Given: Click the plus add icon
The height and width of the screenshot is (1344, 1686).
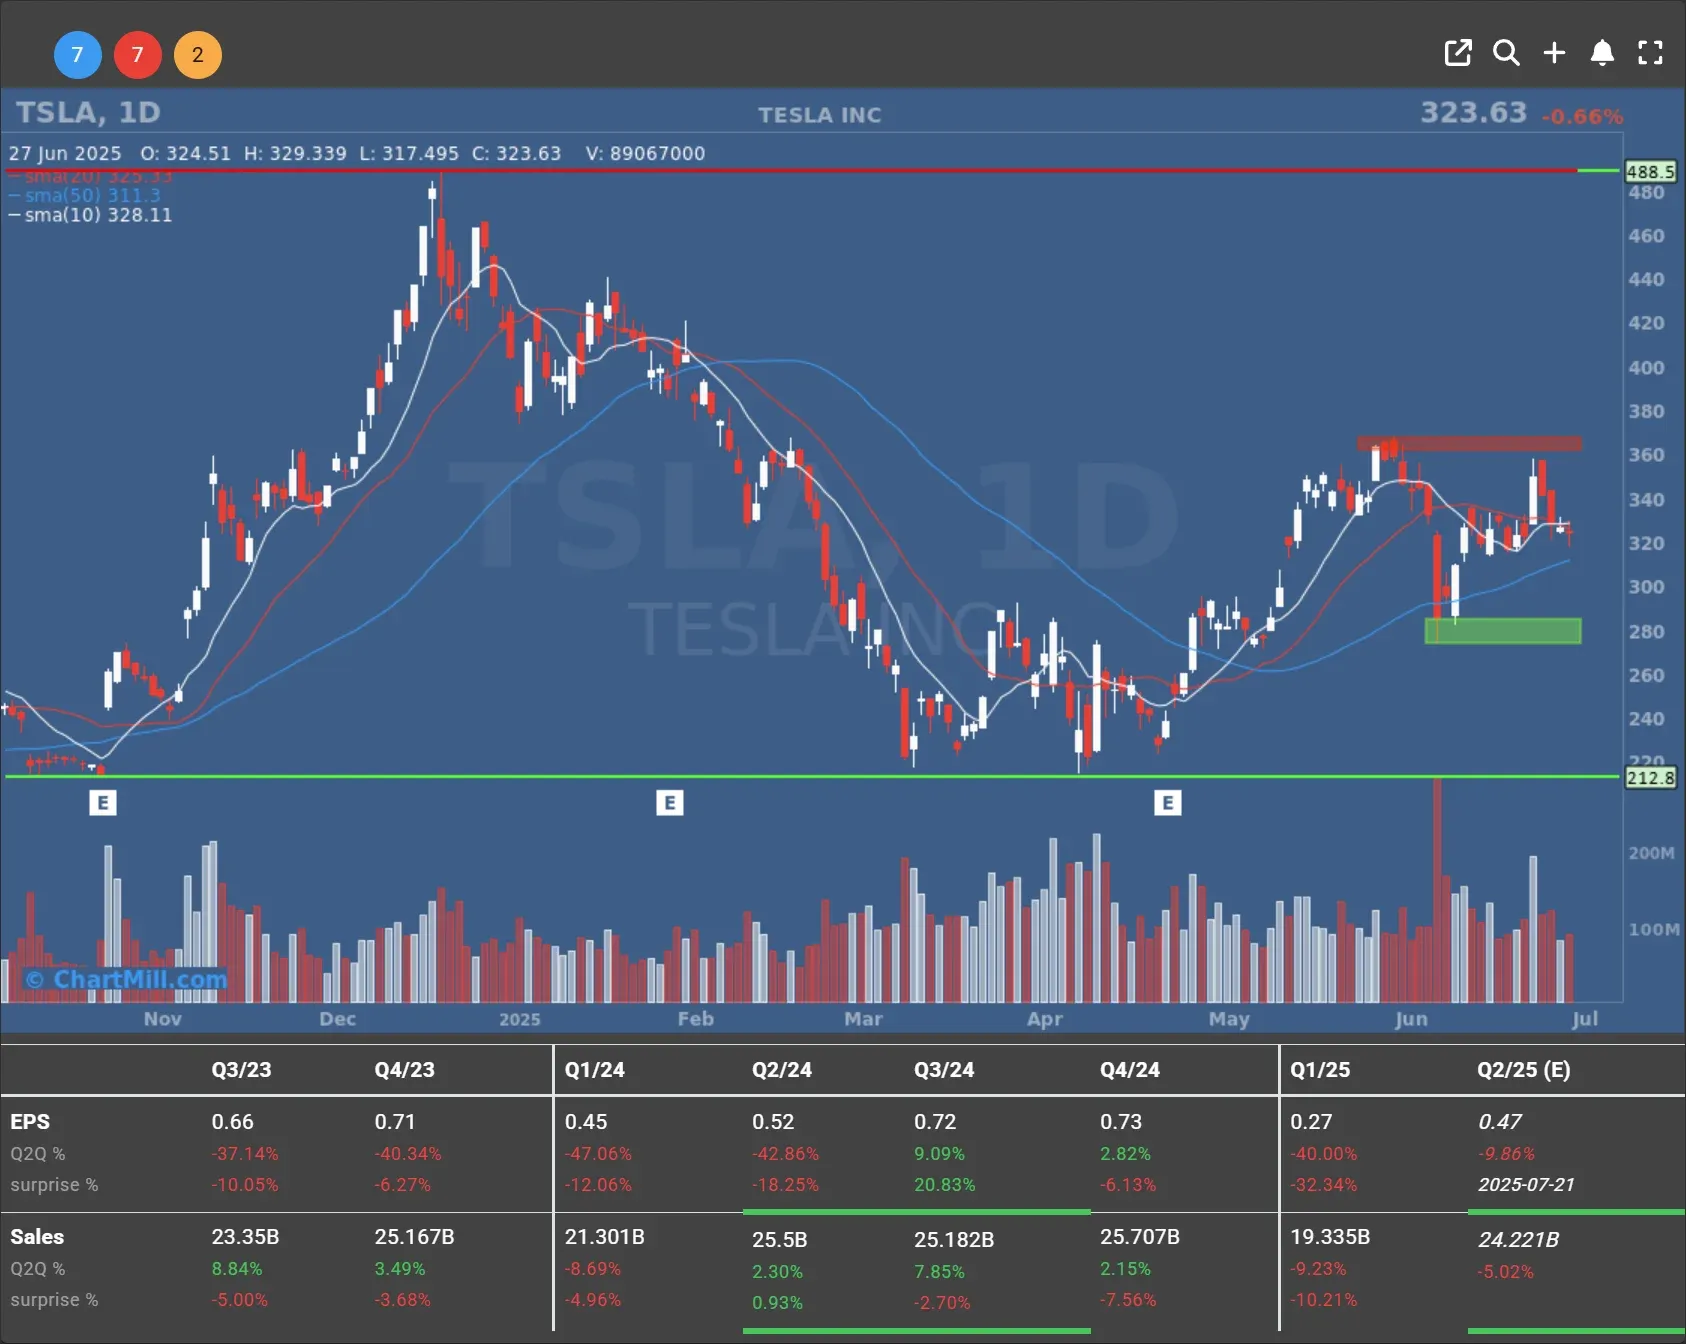Looking at the screenshot, I should 1554,53.
